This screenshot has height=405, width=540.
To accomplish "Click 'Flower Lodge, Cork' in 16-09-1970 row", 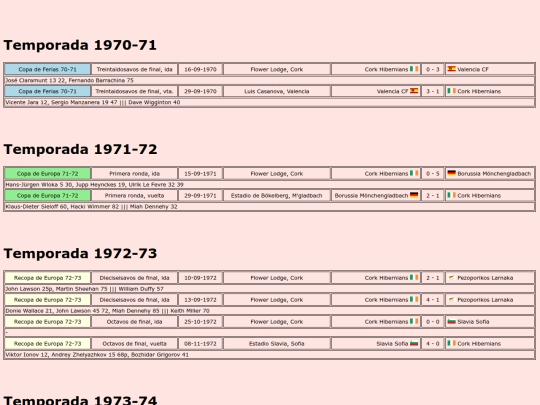I will (277, 69).
